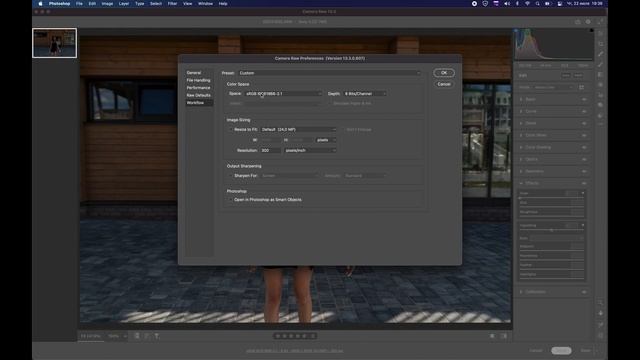Toggle shadow clipping warning in histogram
The width and height of the screenshot is (640, 360).
pos(516,31)
